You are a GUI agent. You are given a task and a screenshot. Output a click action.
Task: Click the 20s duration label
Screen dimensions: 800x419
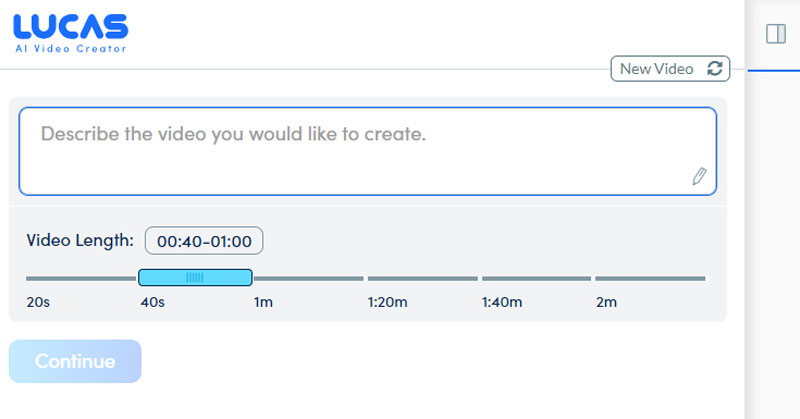pyautogui.click(x=38, y=302)
